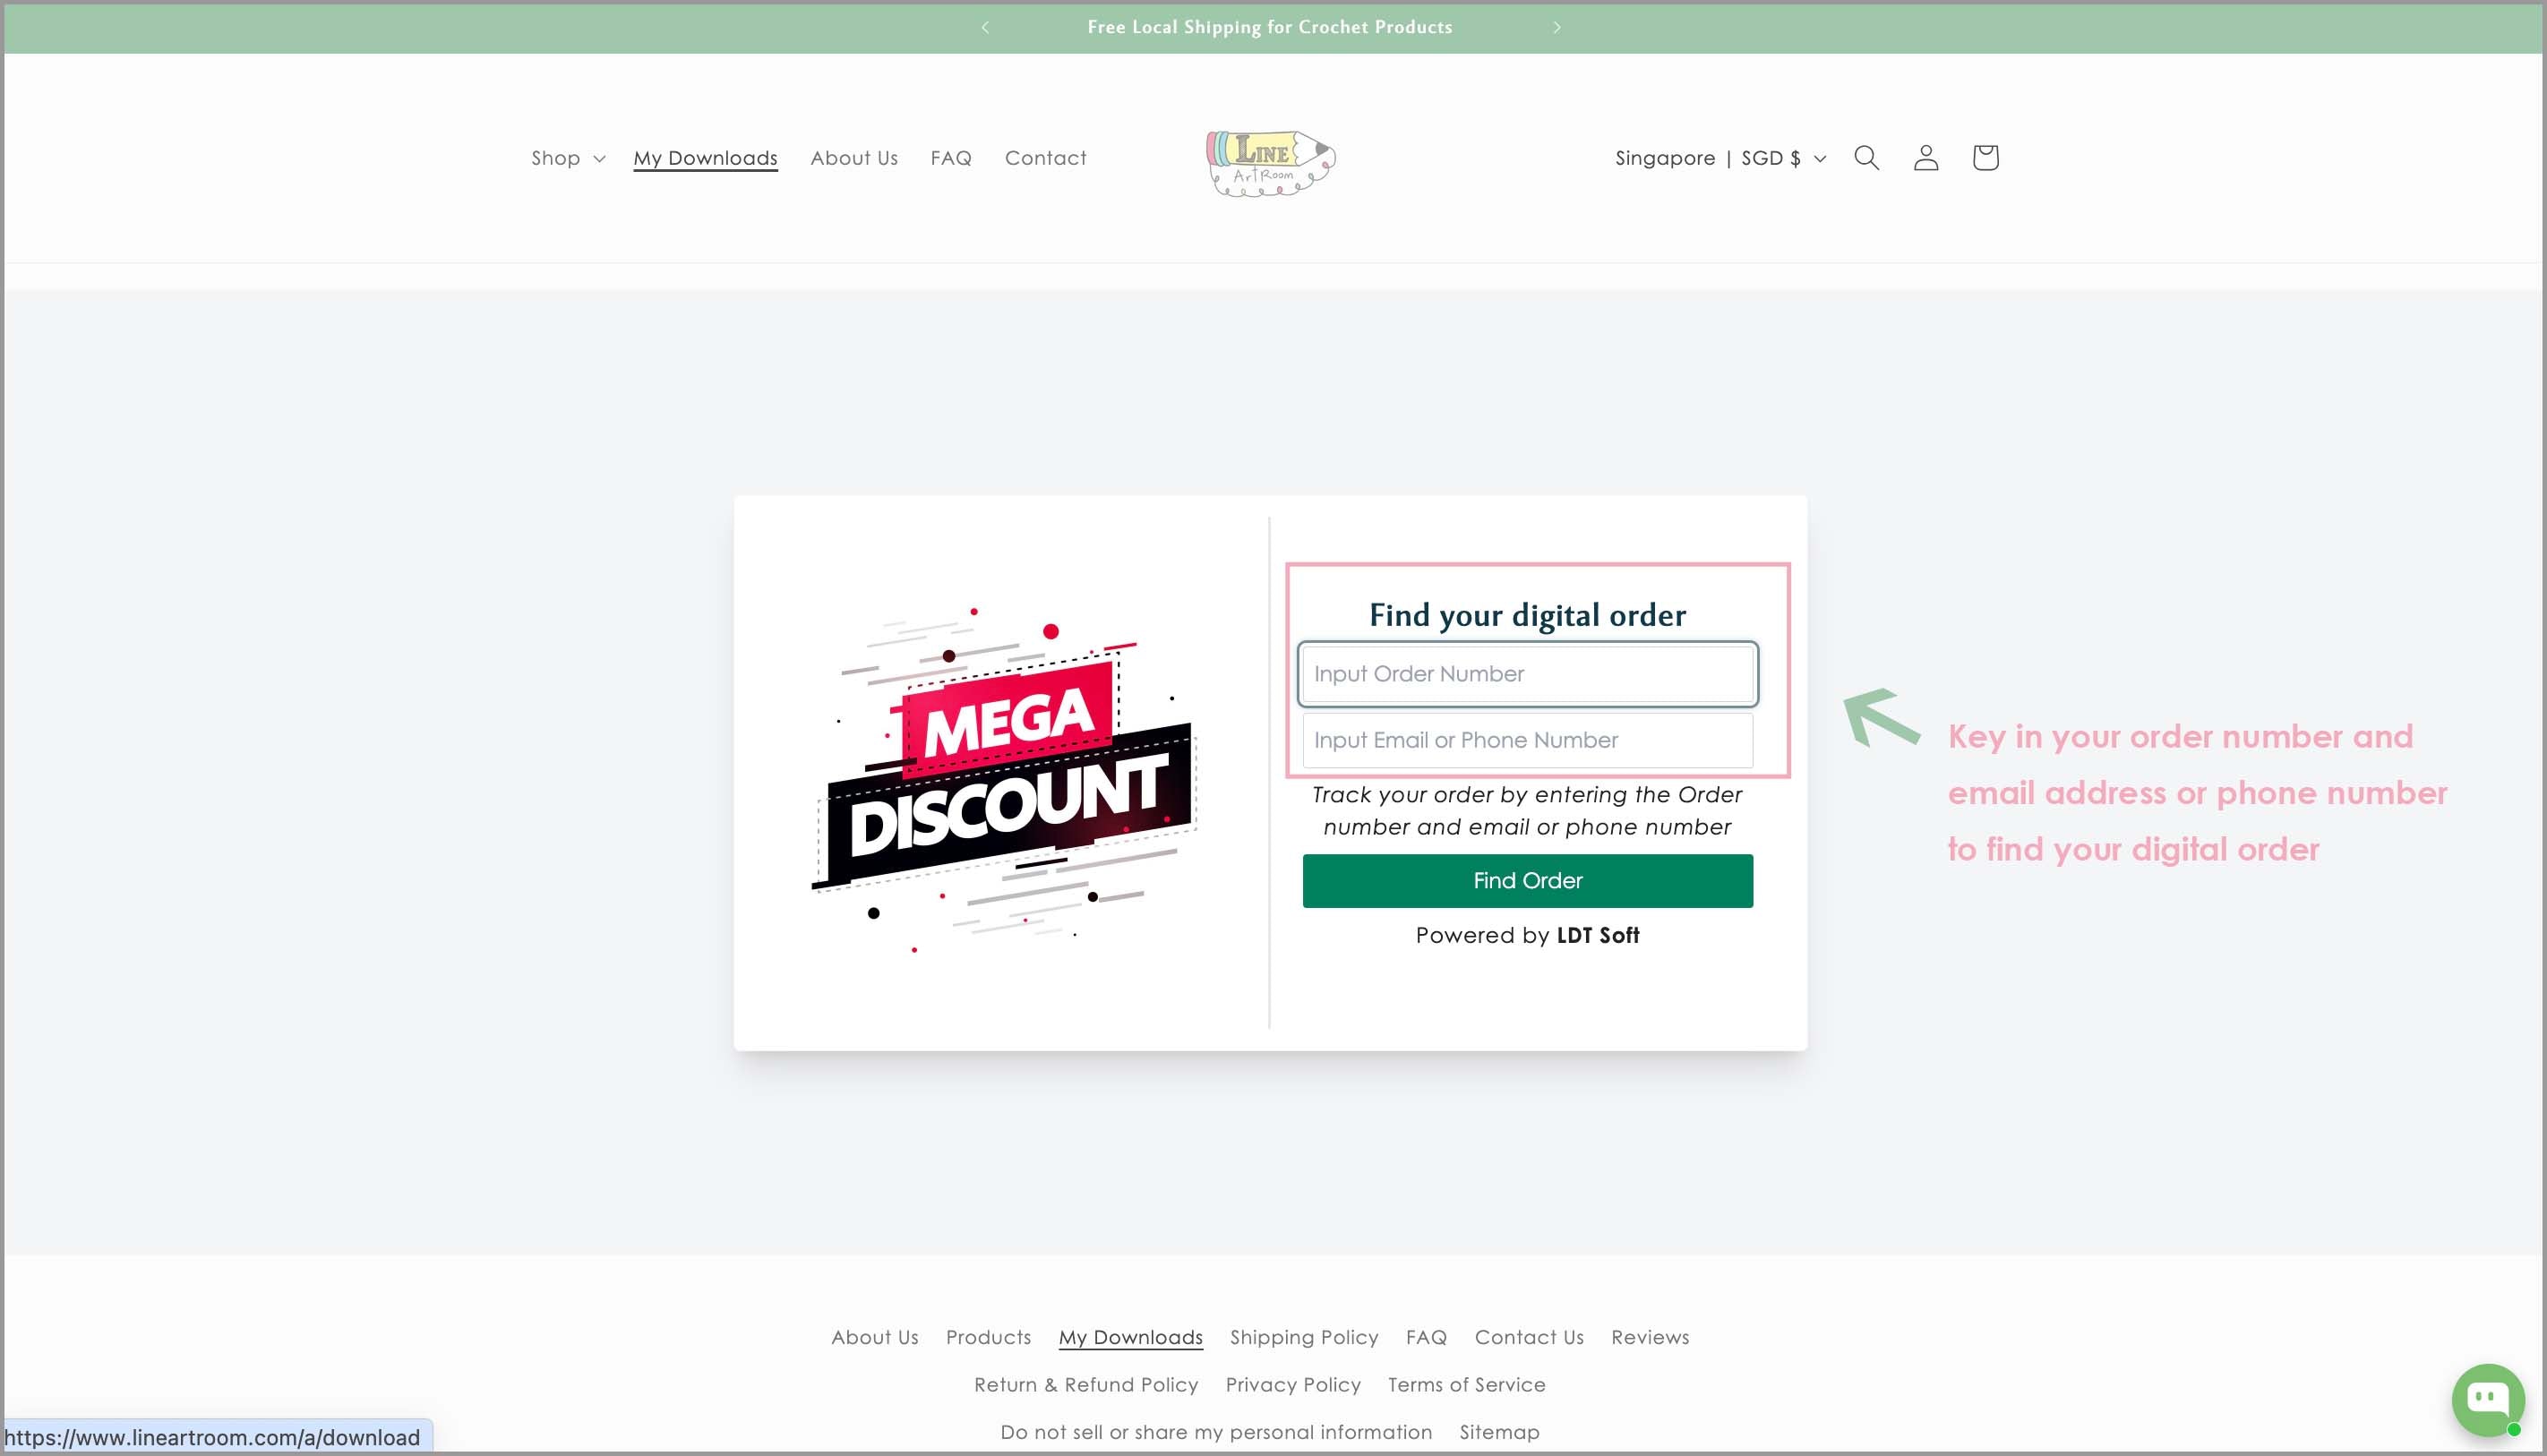Open About Us in header navigation
The width and height of the screenshot is (2547, 1456).
pyautogui.click(x=854, y=158)
